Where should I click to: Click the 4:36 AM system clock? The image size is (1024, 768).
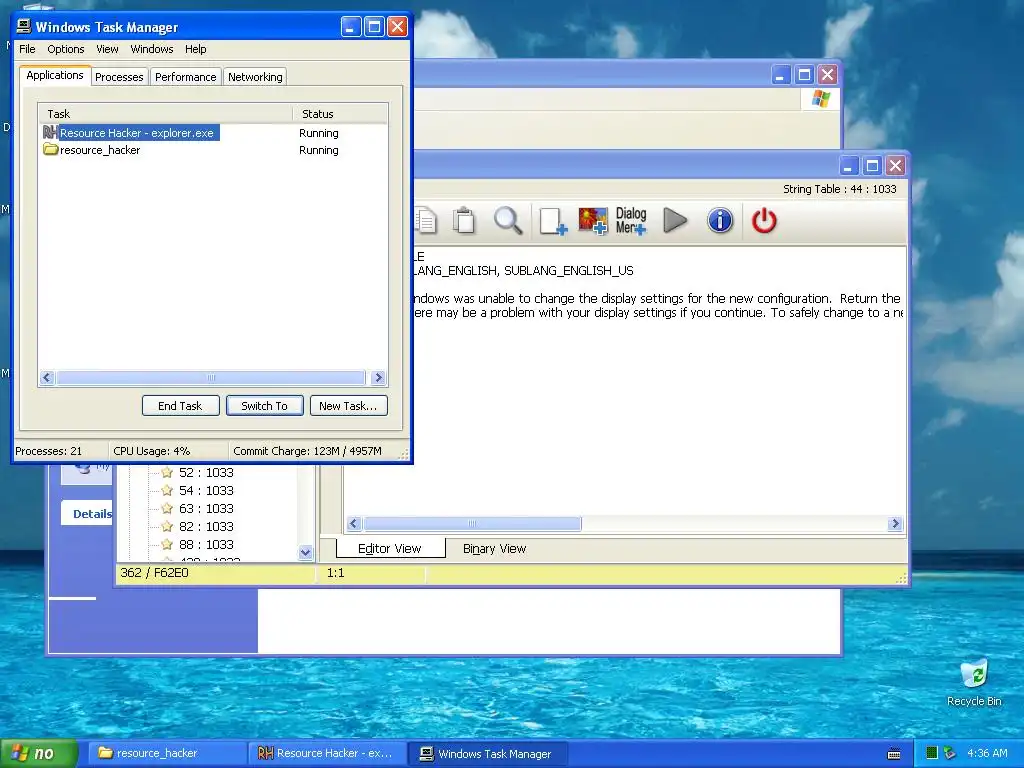(987, 753)
